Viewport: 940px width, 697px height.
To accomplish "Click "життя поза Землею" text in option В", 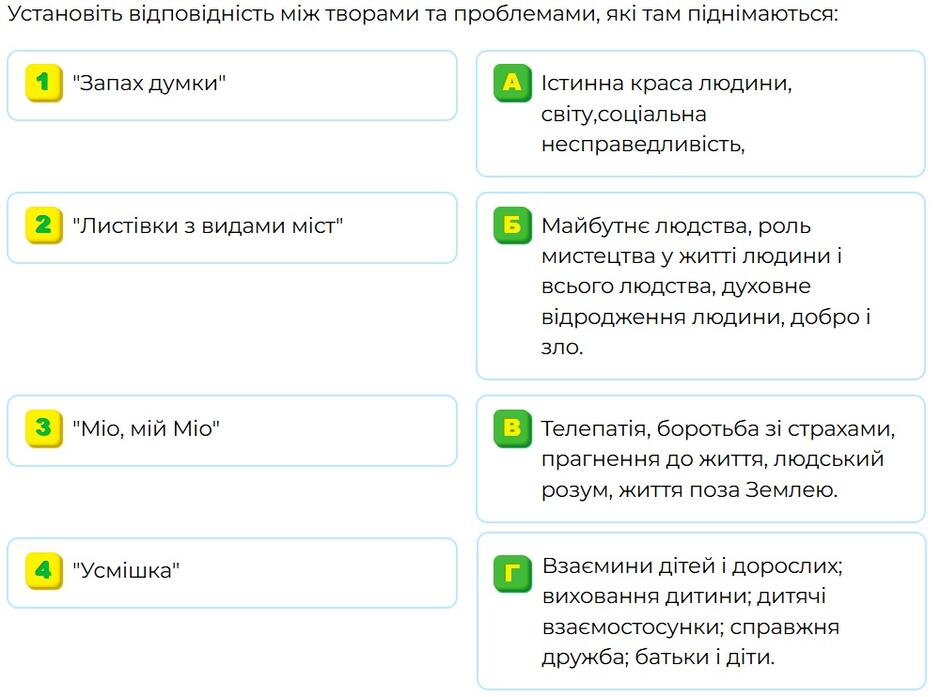I will click(x=728, y=490).
